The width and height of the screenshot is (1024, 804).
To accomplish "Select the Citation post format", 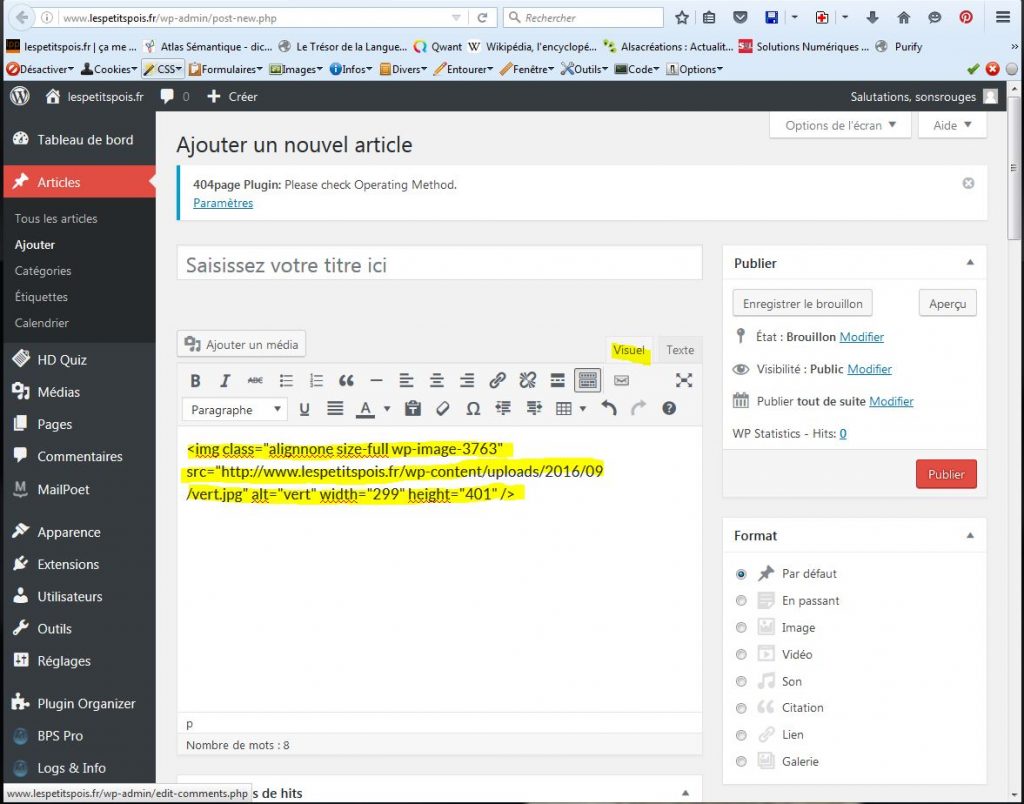I will click(741, 708).
